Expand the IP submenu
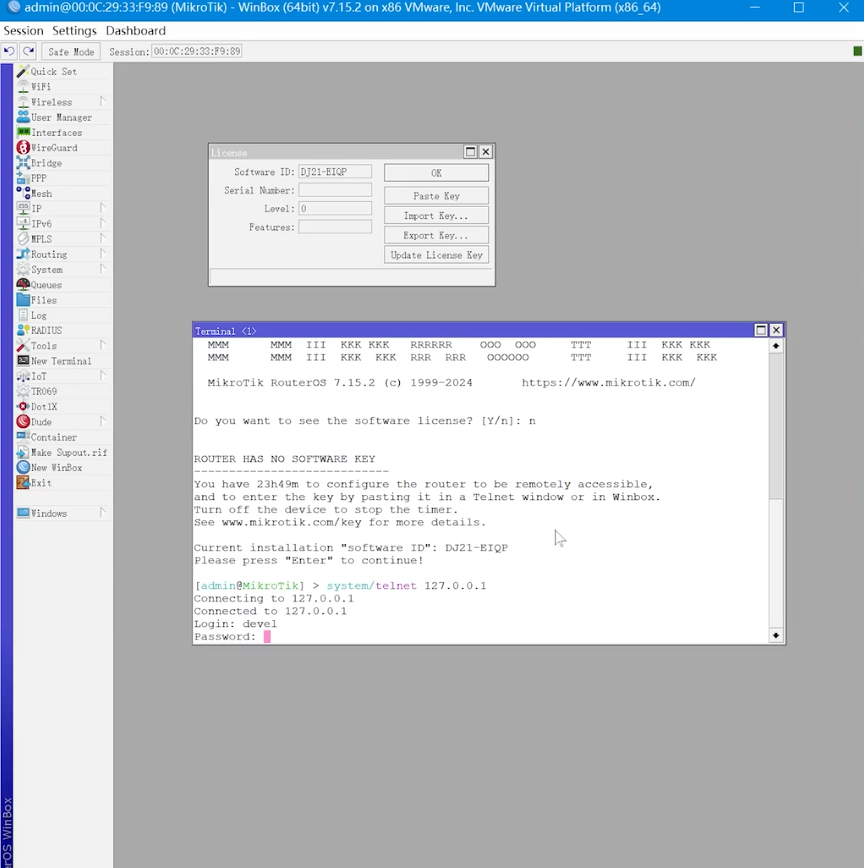 click(103, 208)
